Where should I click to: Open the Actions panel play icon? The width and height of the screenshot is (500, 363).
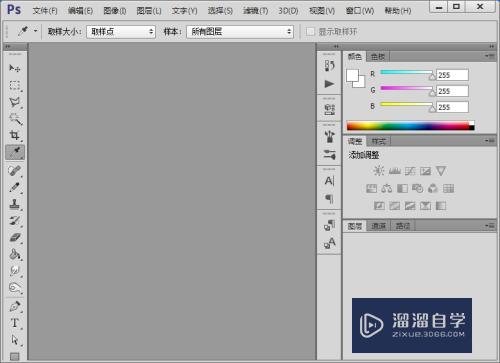329,84
